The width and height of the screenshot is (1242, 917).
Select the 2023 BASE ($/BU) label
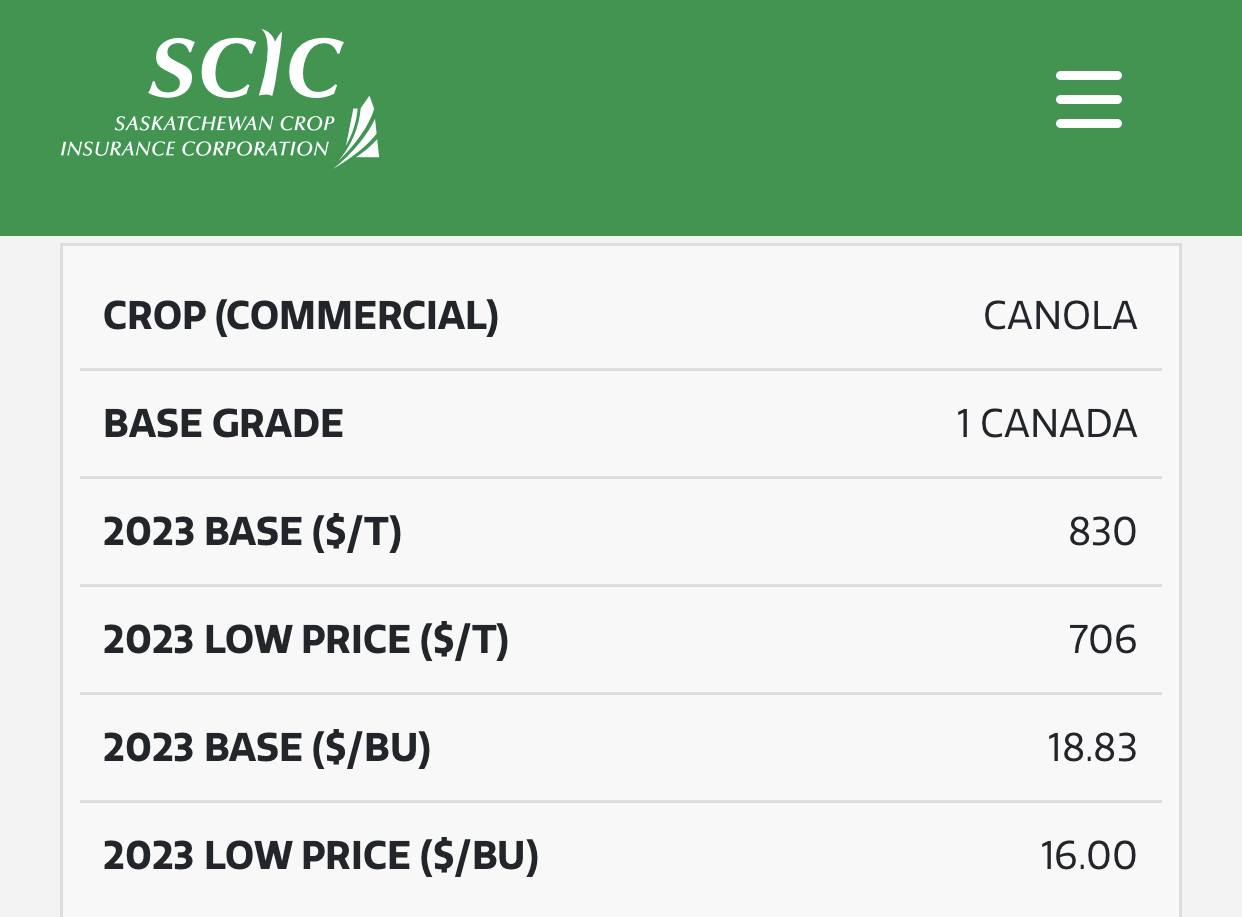(x=267, y=748)
